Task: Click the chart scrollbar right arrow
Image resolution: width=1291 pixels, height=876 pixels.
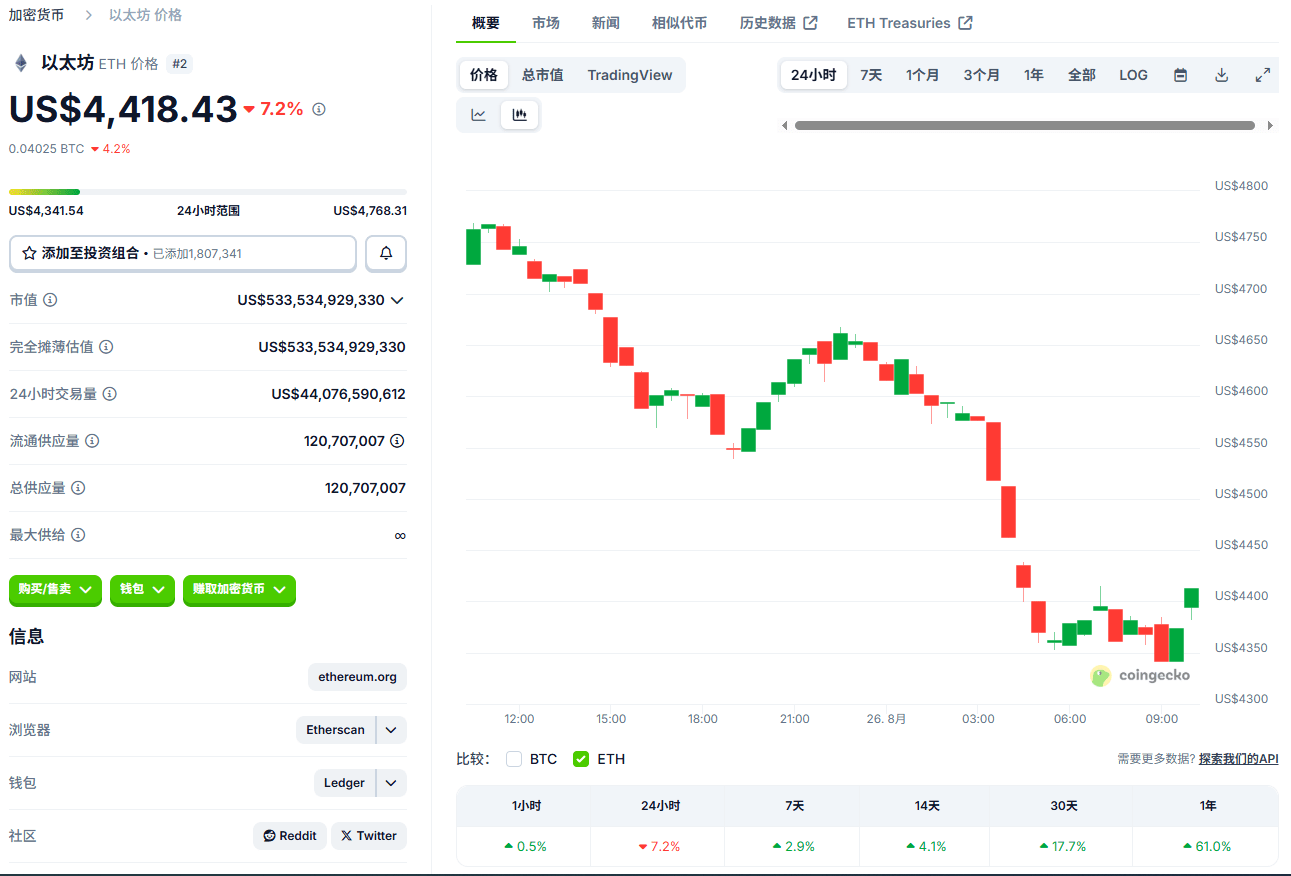Action: click(x=1270, y=126)
